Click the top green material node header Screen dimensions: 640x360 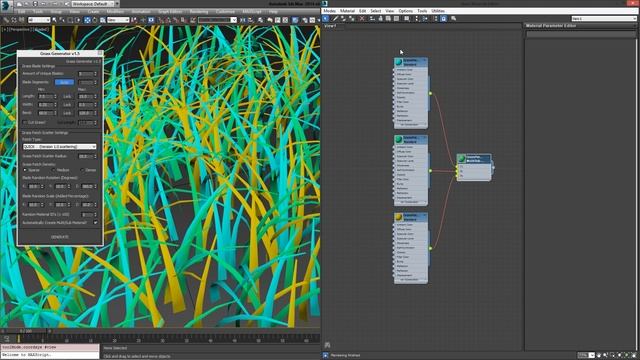[x=411, y=62]
